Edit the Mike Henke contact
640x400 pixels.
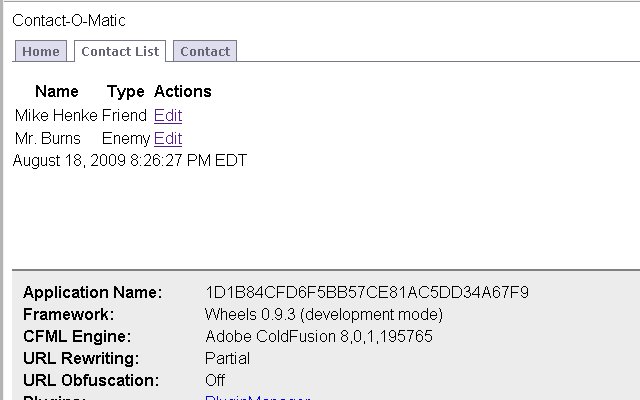168,116
